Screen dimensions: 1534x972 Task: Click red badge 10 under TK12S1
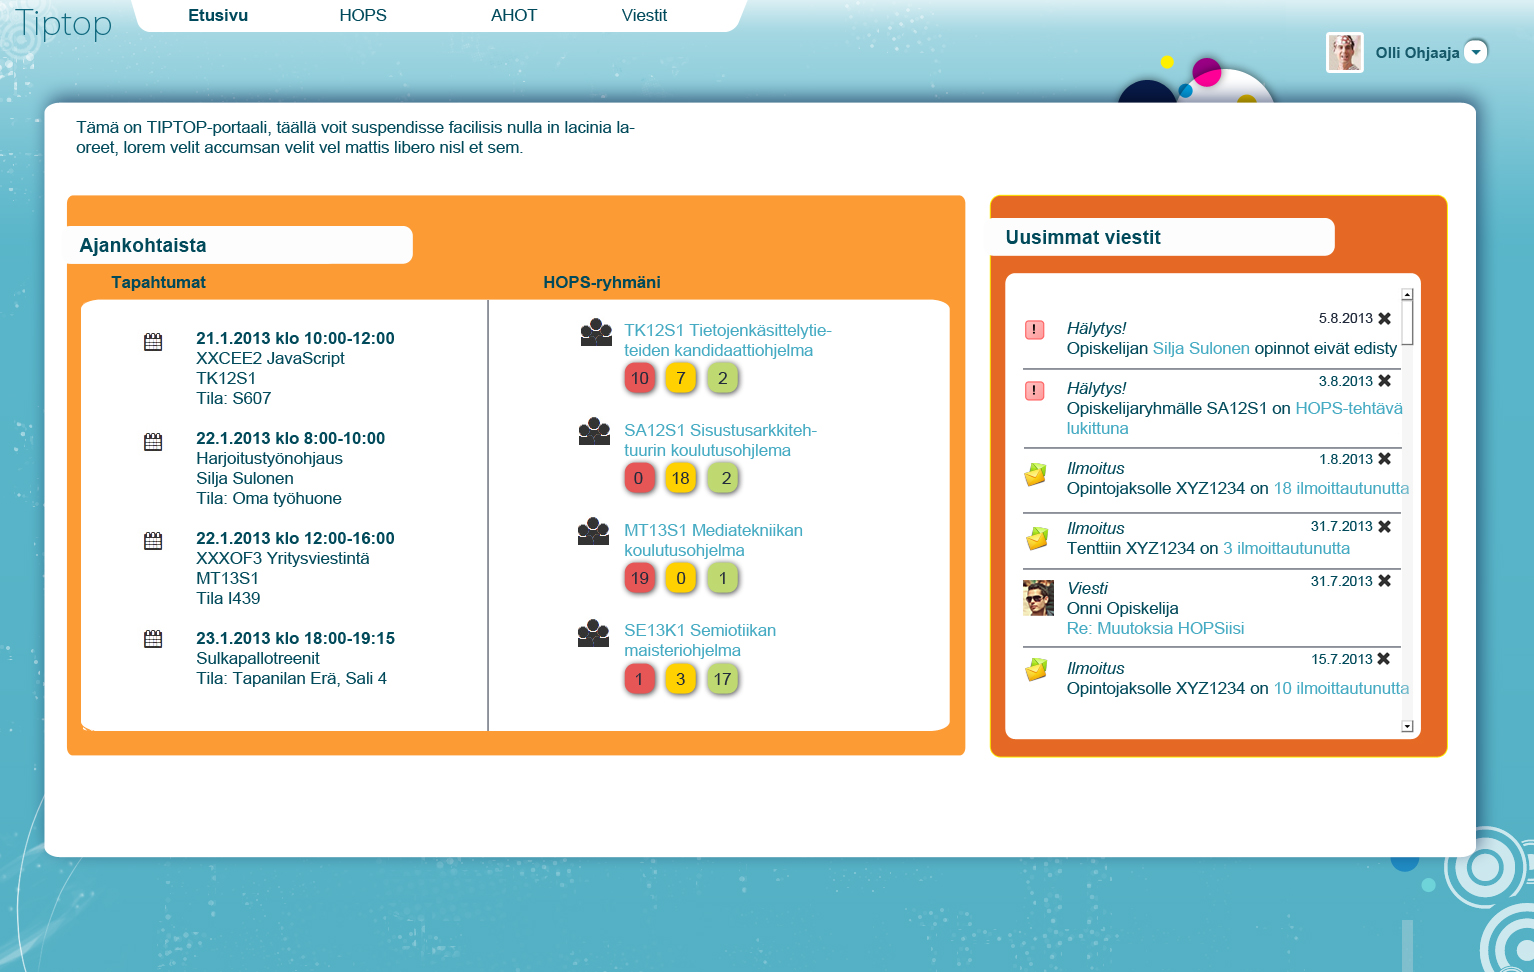[640, 378]
